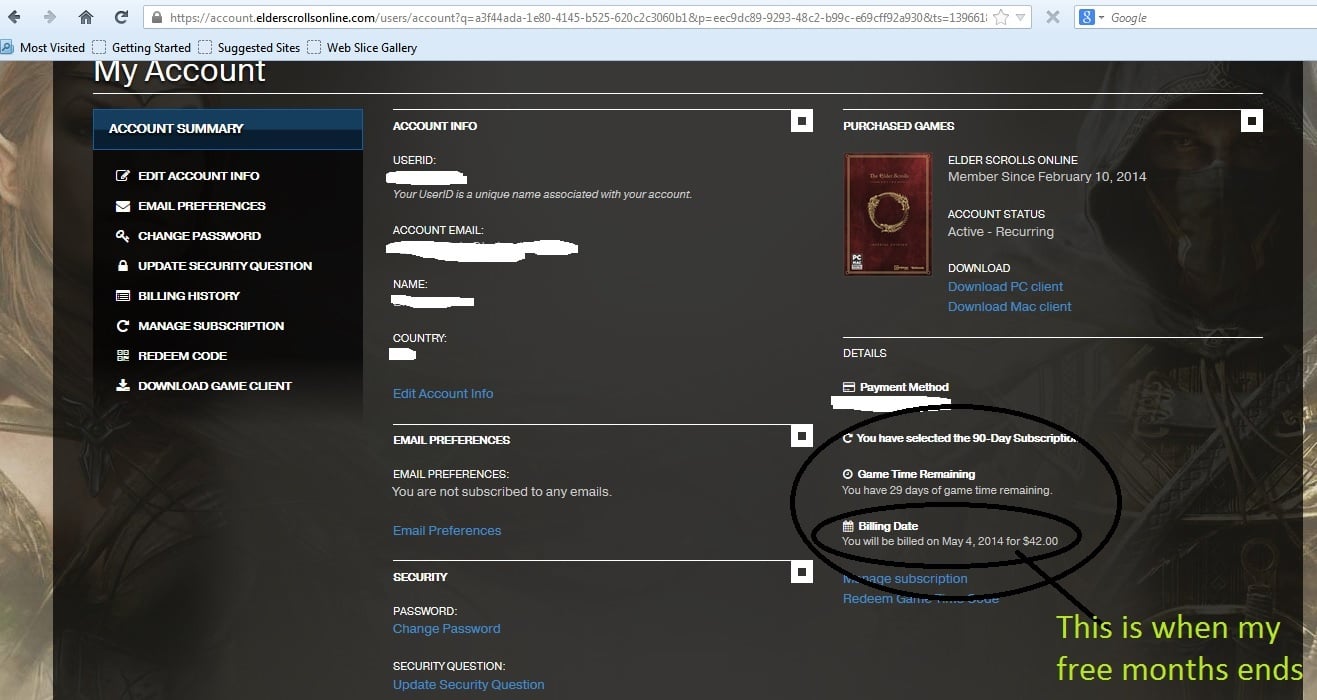The image size is (1317, 700).
Task: Go to the browser home page icon
Action: (x=86, y=17)
